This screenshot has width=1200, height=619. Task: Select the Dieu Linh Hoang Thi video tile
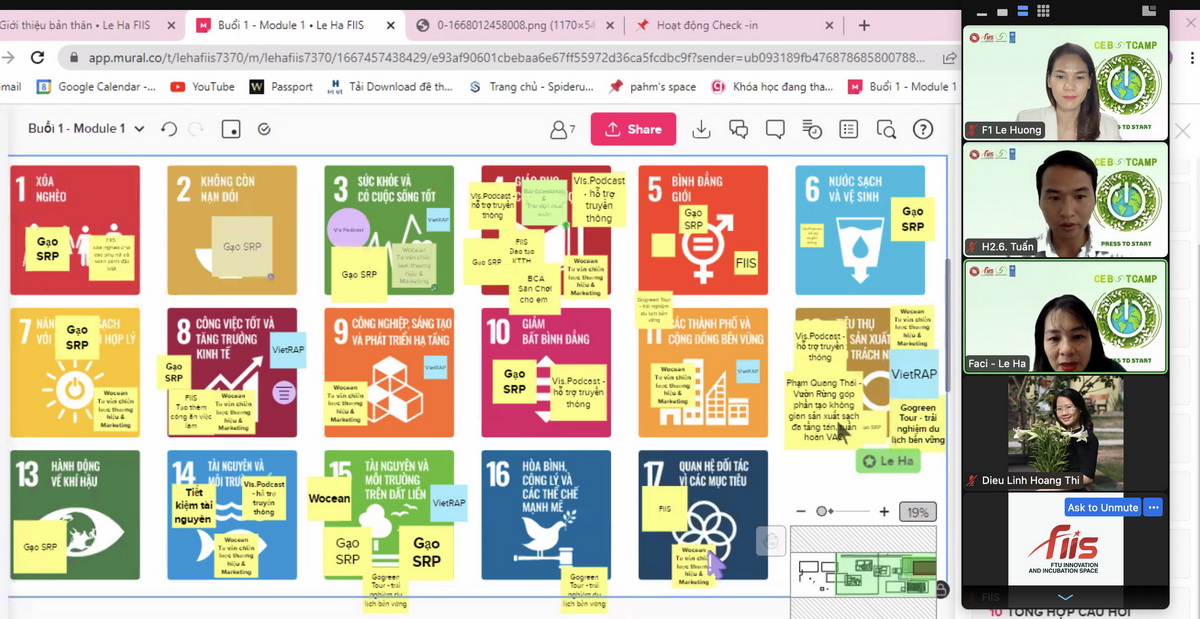pyautogui.click(x=1065, y=433)
